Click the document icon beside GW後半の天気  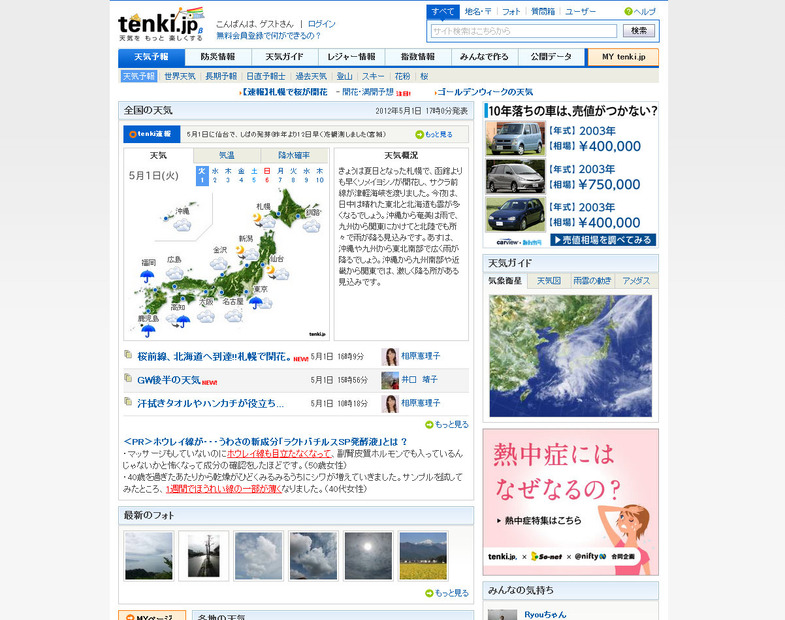pyautogui.click(x=128, y=378)
